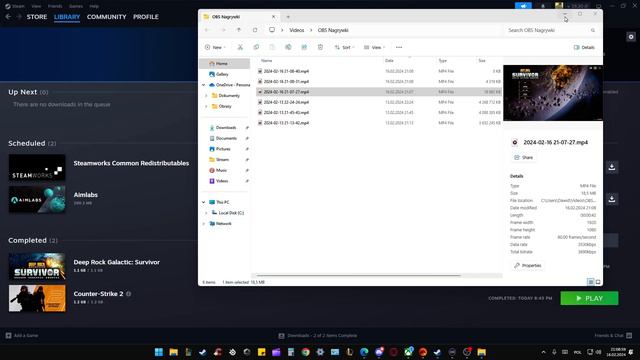Open Steam downloads settings gear icon
Viewport: 640px width, 360px height.
(x=631, y=37)
